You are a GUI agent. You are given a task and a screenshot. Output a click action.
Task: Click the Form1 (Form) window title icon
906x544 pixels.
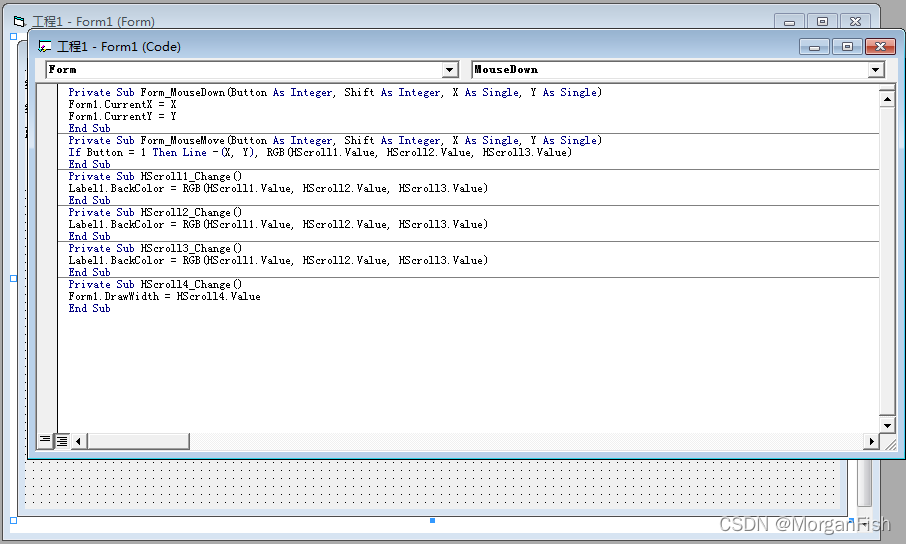pyautogui.click(x=20, y=22)
